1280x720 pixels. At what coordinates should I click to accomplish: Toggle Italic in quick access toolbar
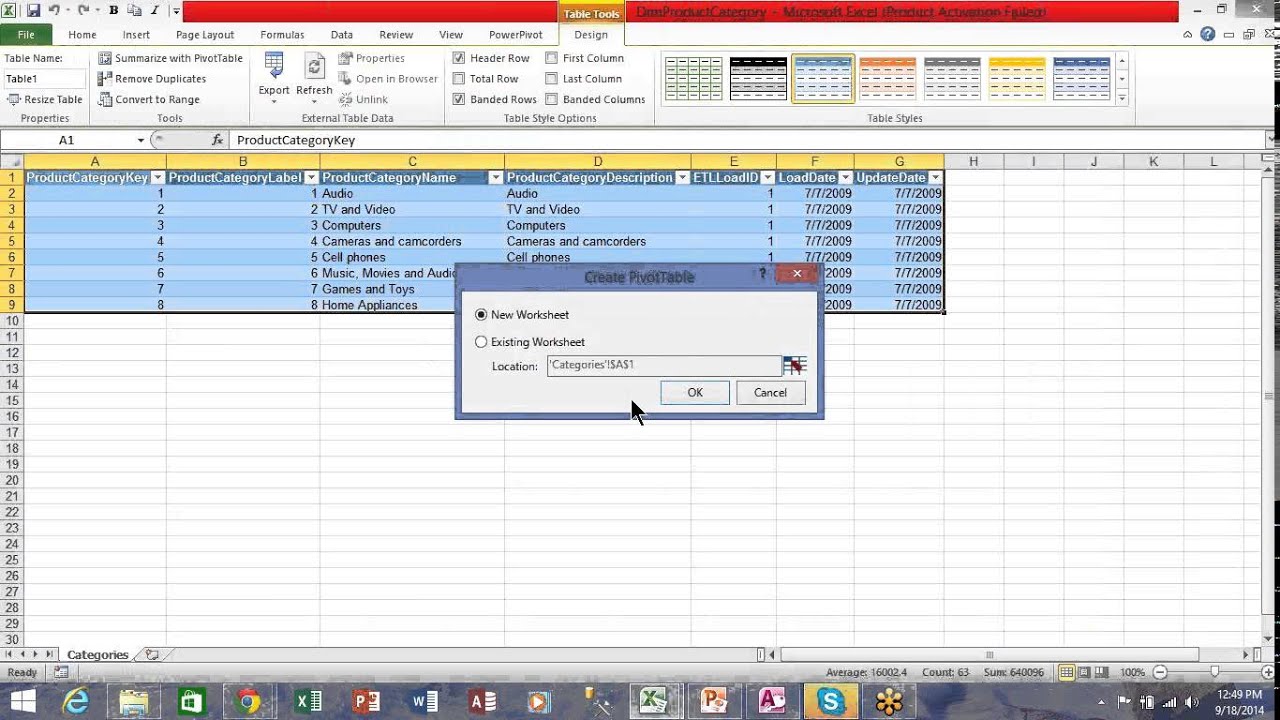154,11
